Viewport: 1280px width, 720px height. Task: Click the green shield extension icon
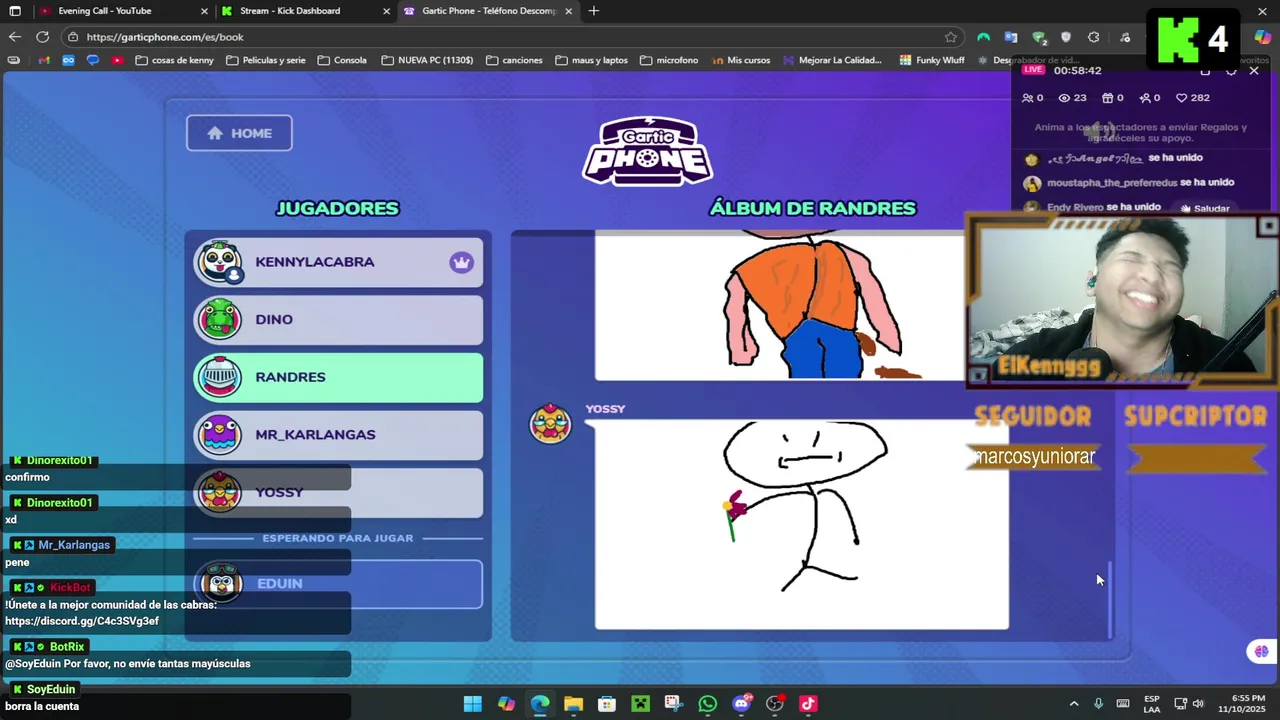coord(1039,37)
